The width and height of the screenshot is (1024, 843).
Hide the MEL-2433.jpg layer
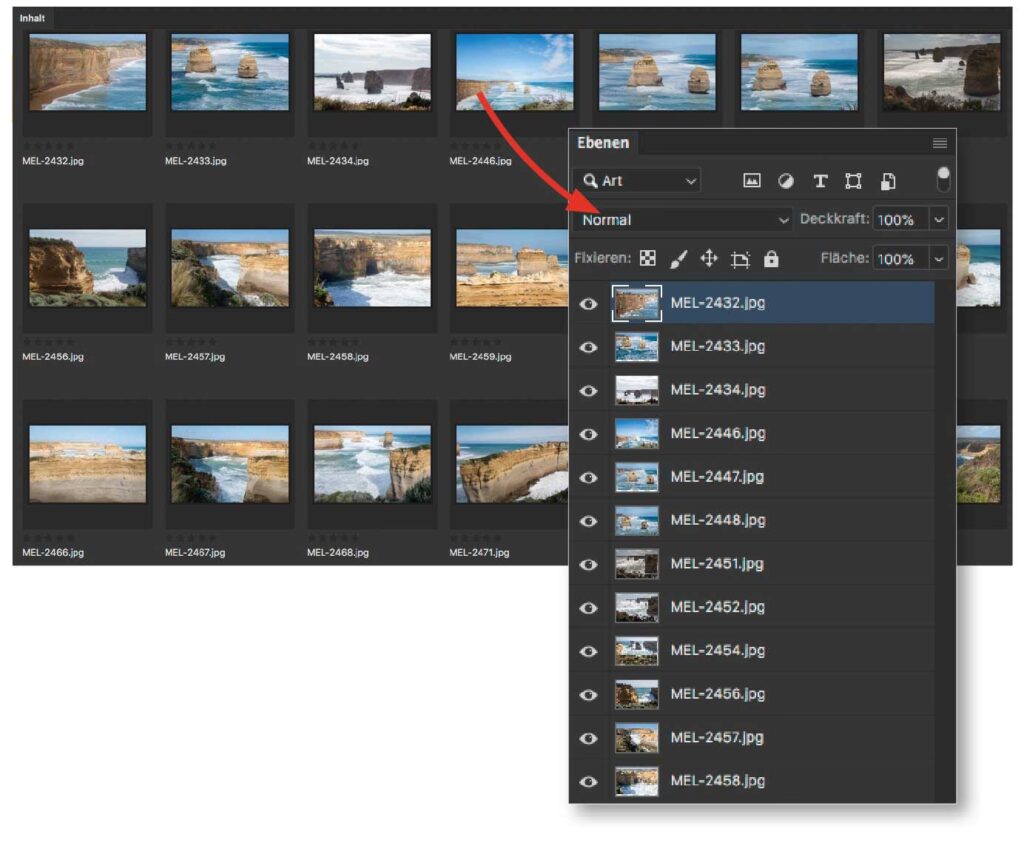[x=589, y=347]
